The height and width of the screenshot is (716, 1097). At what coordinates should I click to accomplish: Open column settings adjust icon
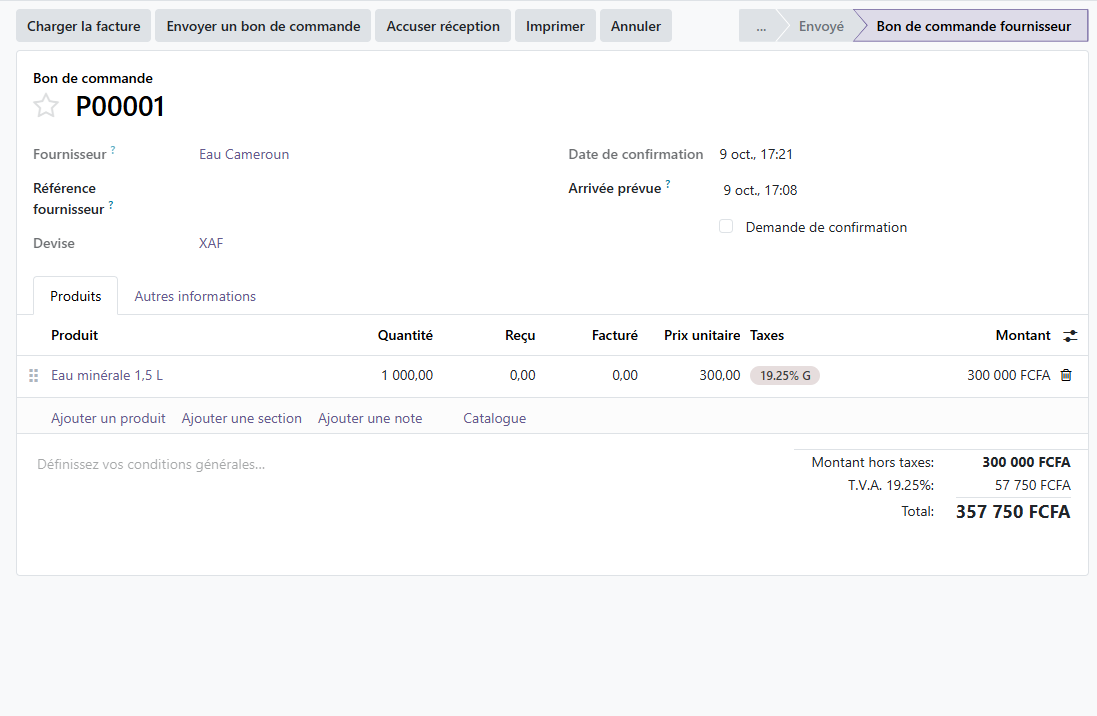pyautogui.click(x=1070, y=336)
